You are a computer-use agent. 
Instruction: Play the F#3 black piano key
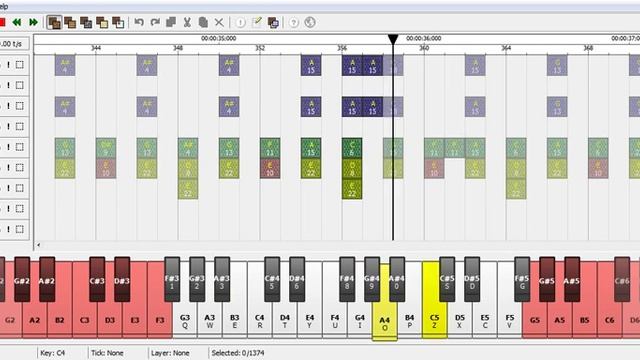(x=172, y=280)
